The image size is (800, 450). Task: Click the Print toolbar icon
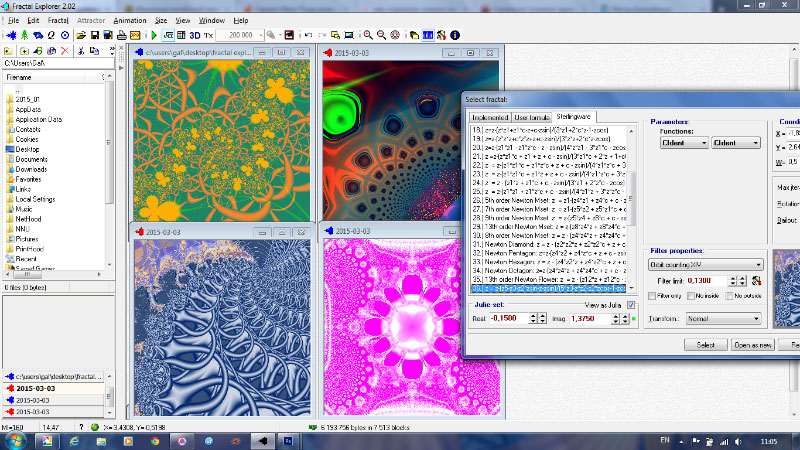tap(121, 35)
